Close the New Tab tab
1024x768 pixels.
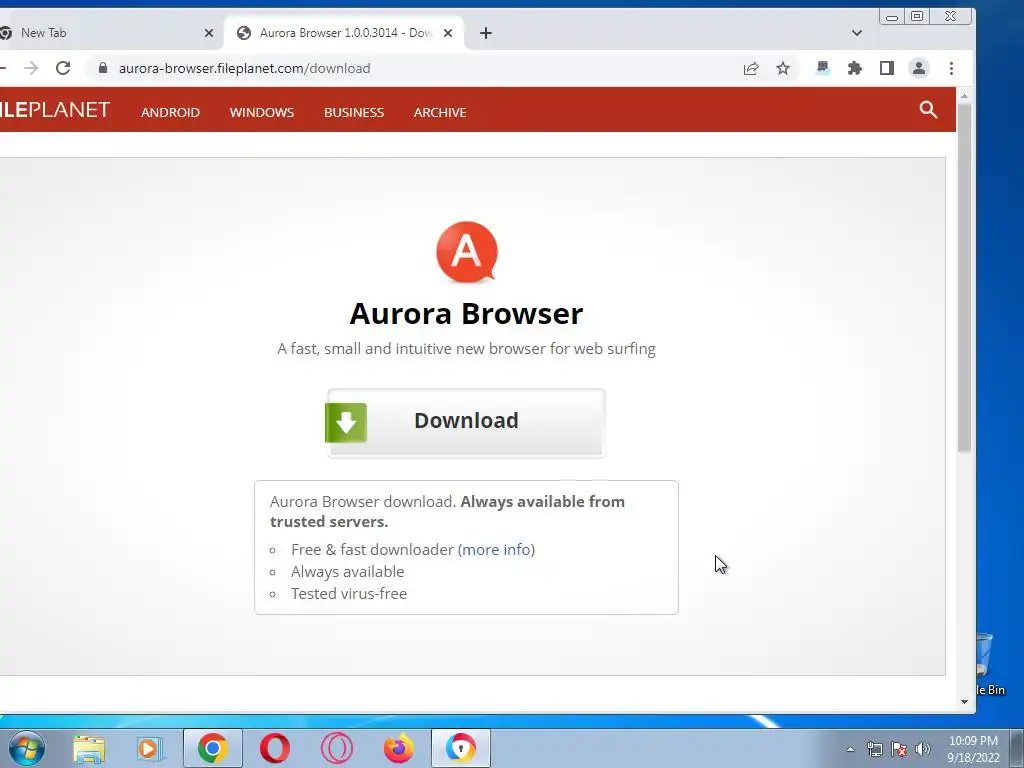[x=209, y=33]
